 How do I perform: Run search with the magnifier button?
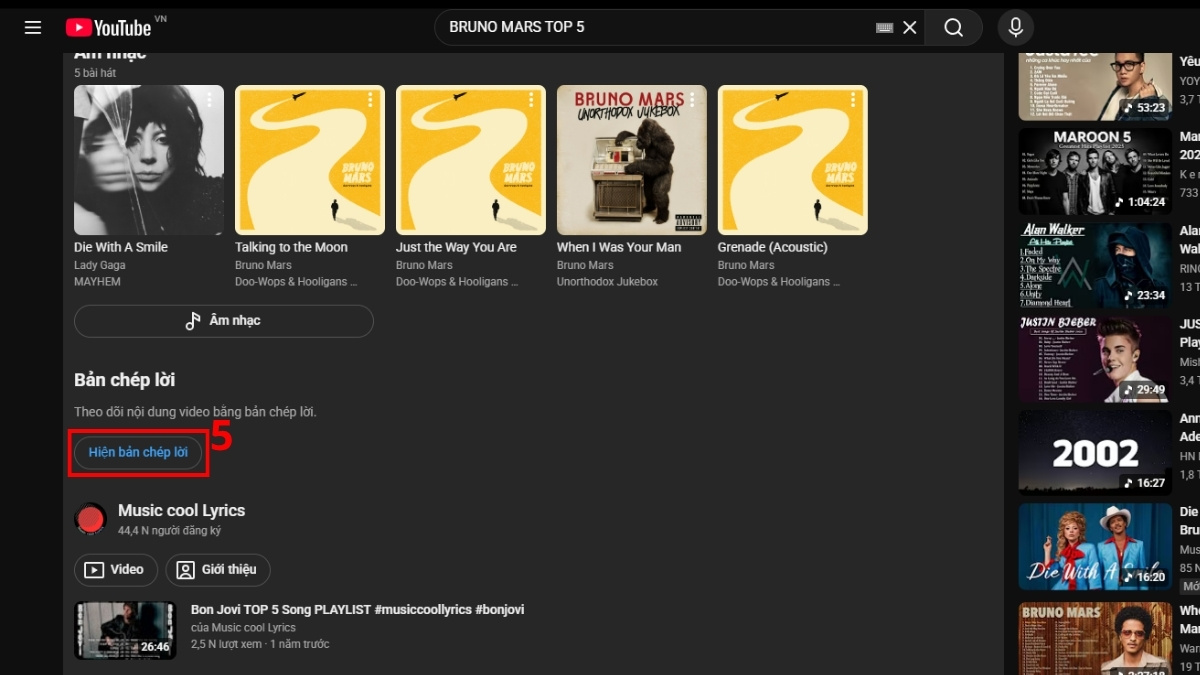(x=953, y=27)
